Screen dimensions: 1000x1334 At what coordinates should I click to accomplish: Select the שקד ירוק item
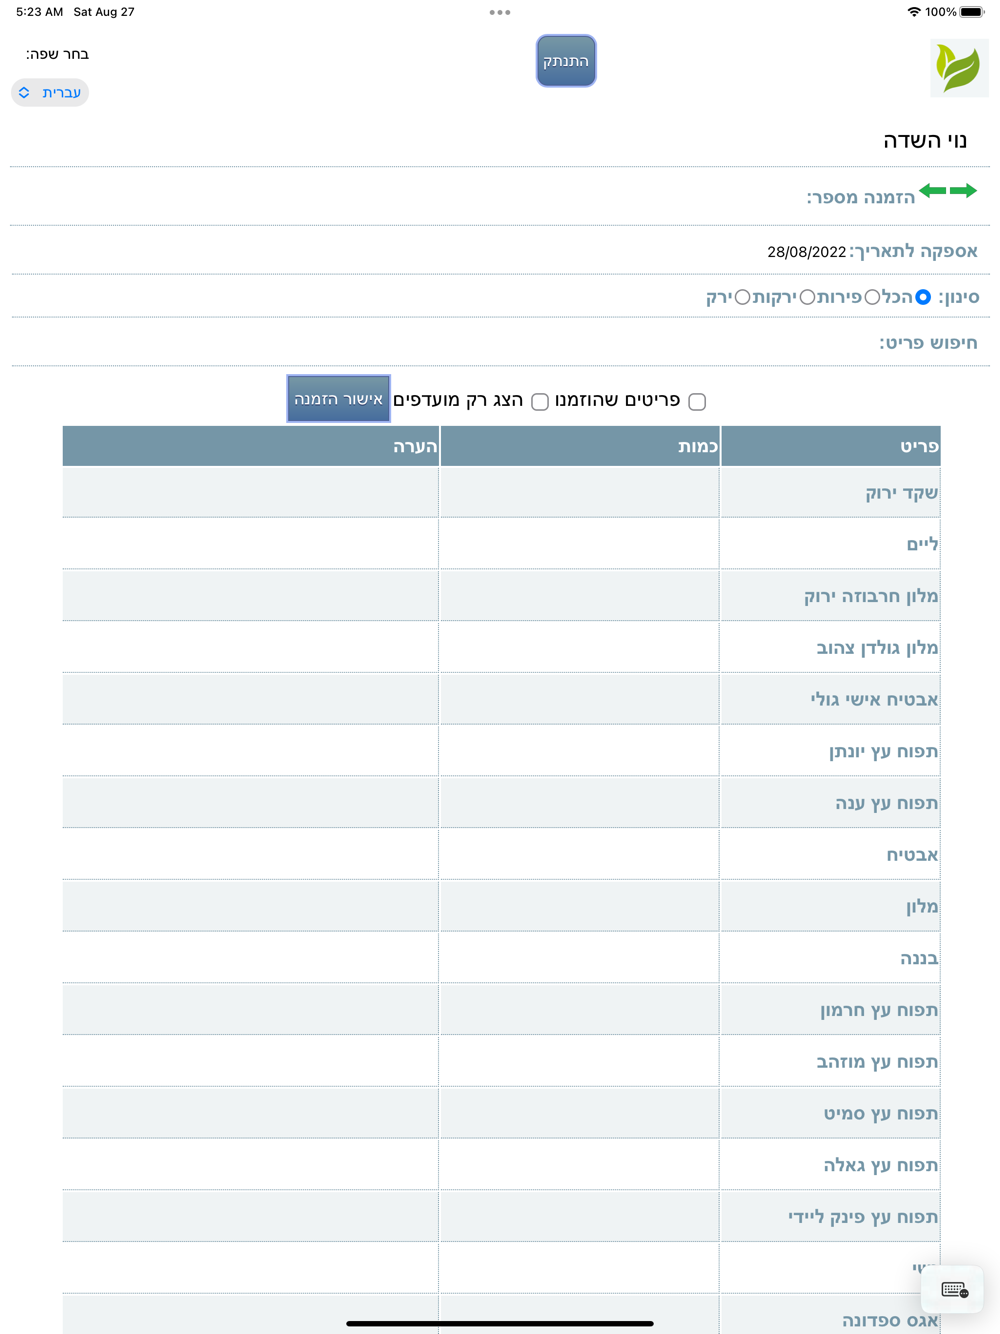pyautogui.click(x=902, y=493)
